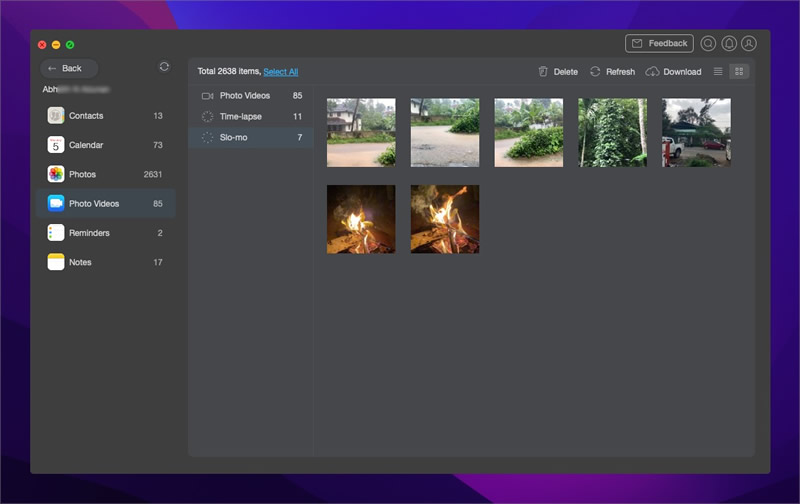800x504 pixels.
Task: Select the Time-lapse album
Action: [251, 116]
